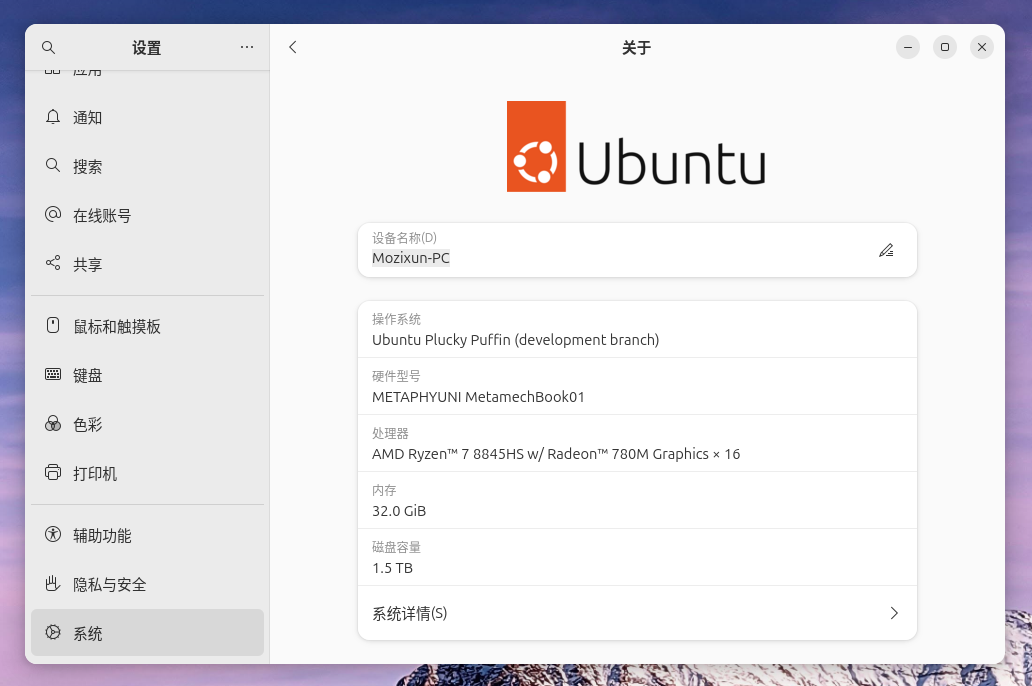Open 通知 notifications settings
Screen dimensions: 1032x686
147,118
